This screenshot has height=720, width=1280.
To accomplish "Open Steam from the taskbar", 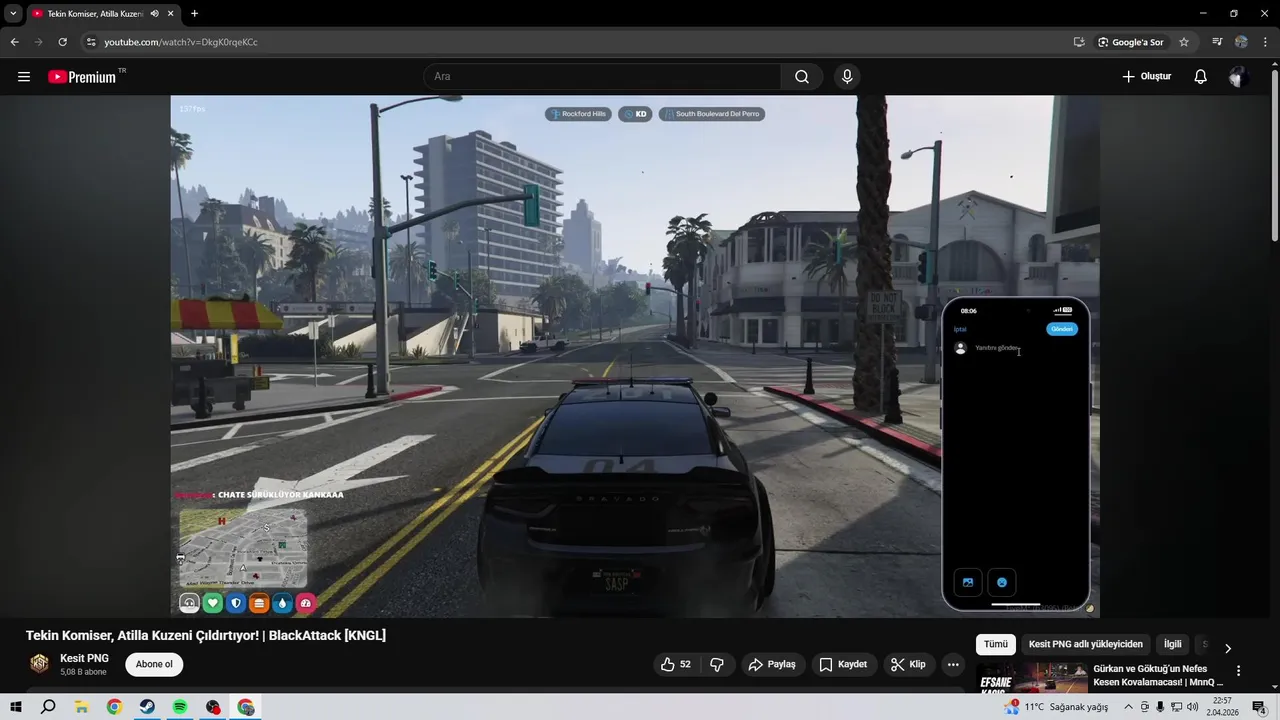I will [147, 707].
